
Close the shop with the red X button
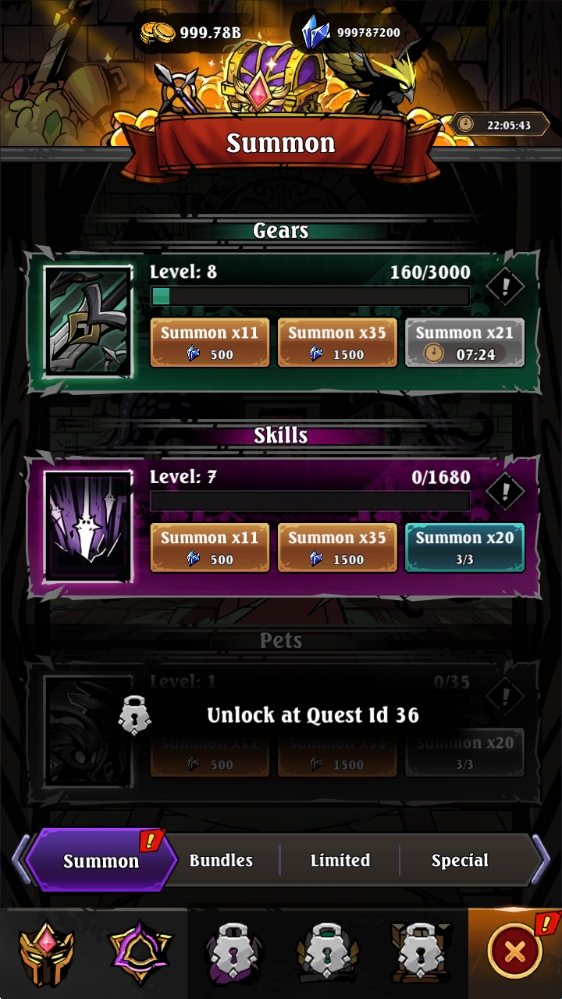click(515, 953)
